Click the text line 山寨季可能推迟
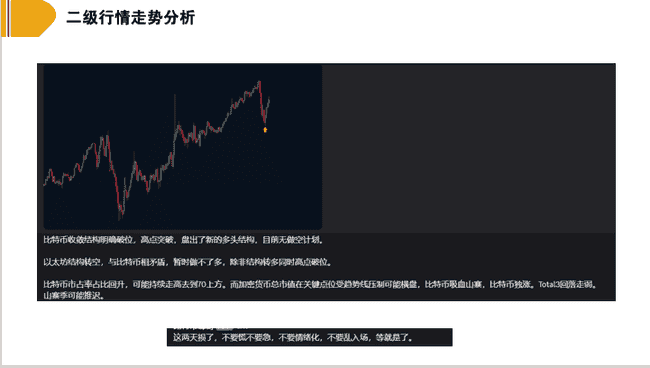This screenshot has width=650, height=368. [74, 296]
